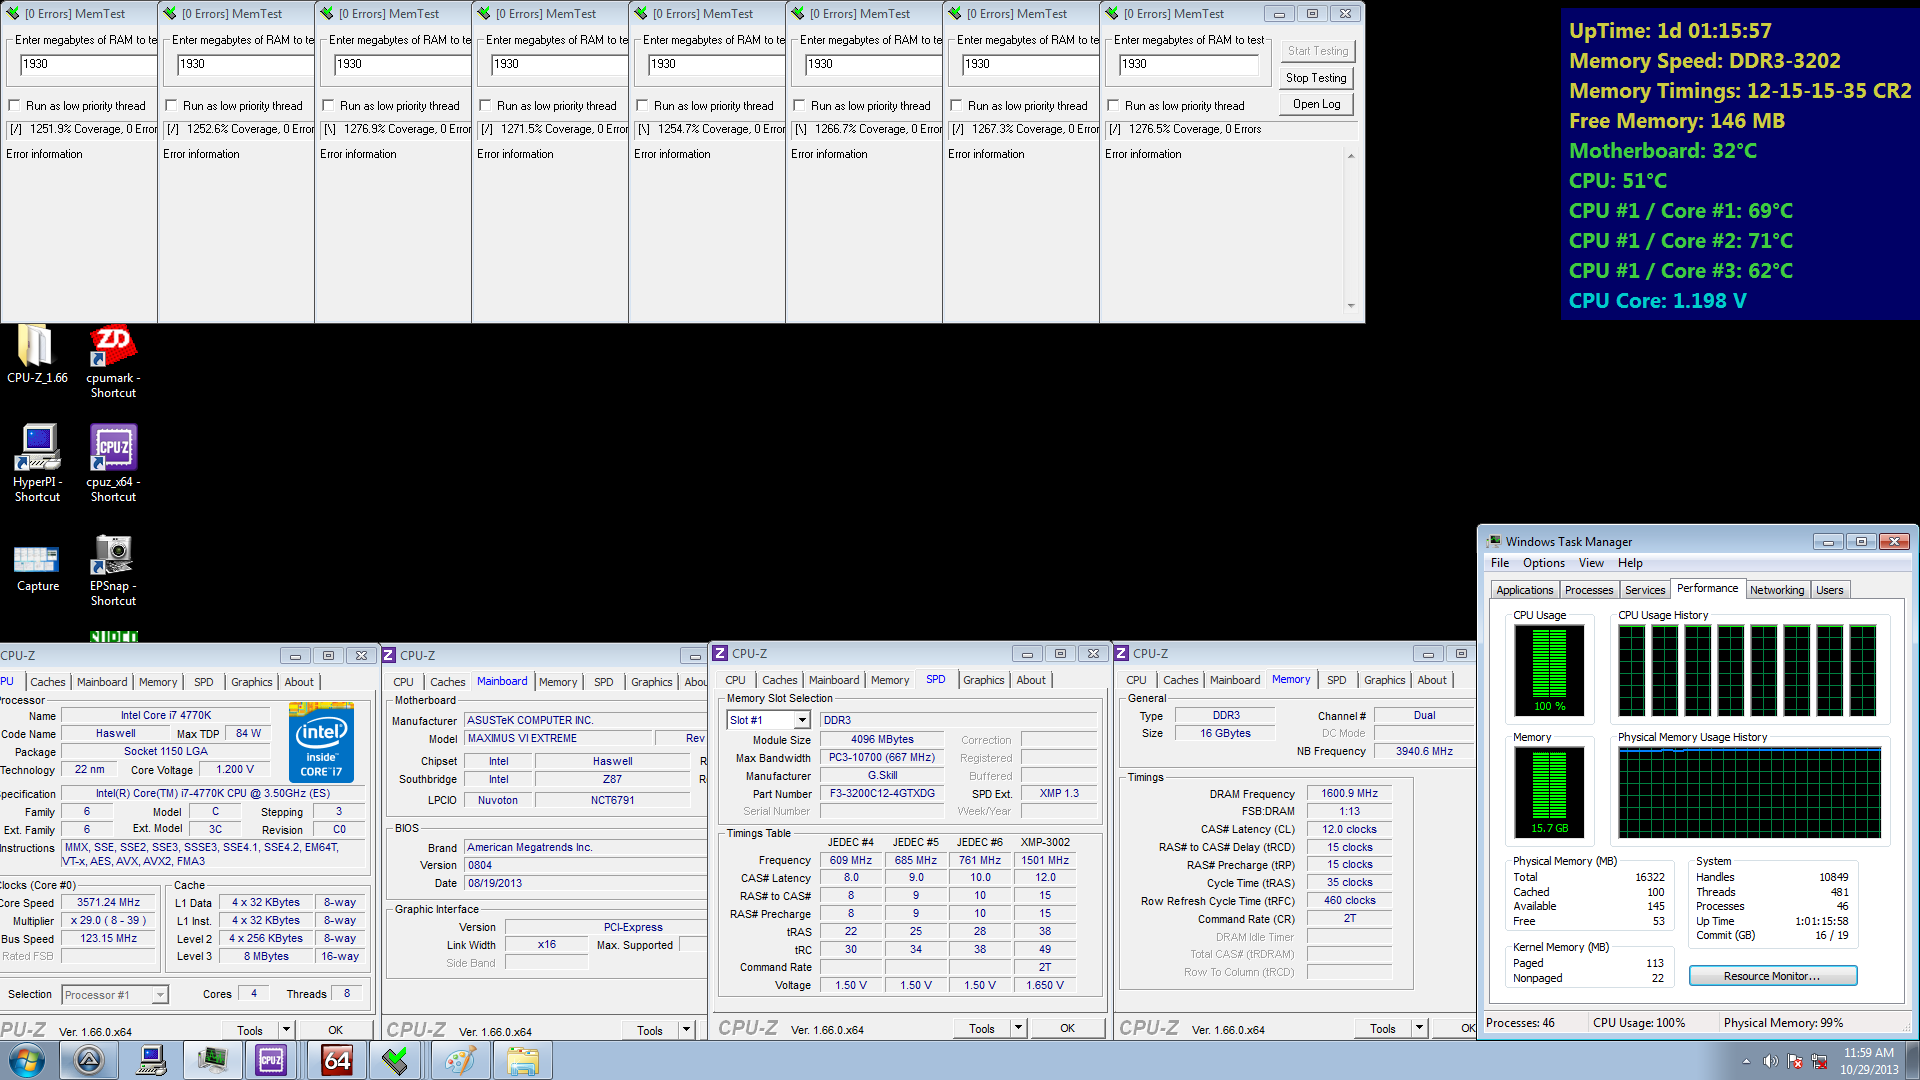Open Caches tab in CPU-Z Memory window

coord(1180,680)
